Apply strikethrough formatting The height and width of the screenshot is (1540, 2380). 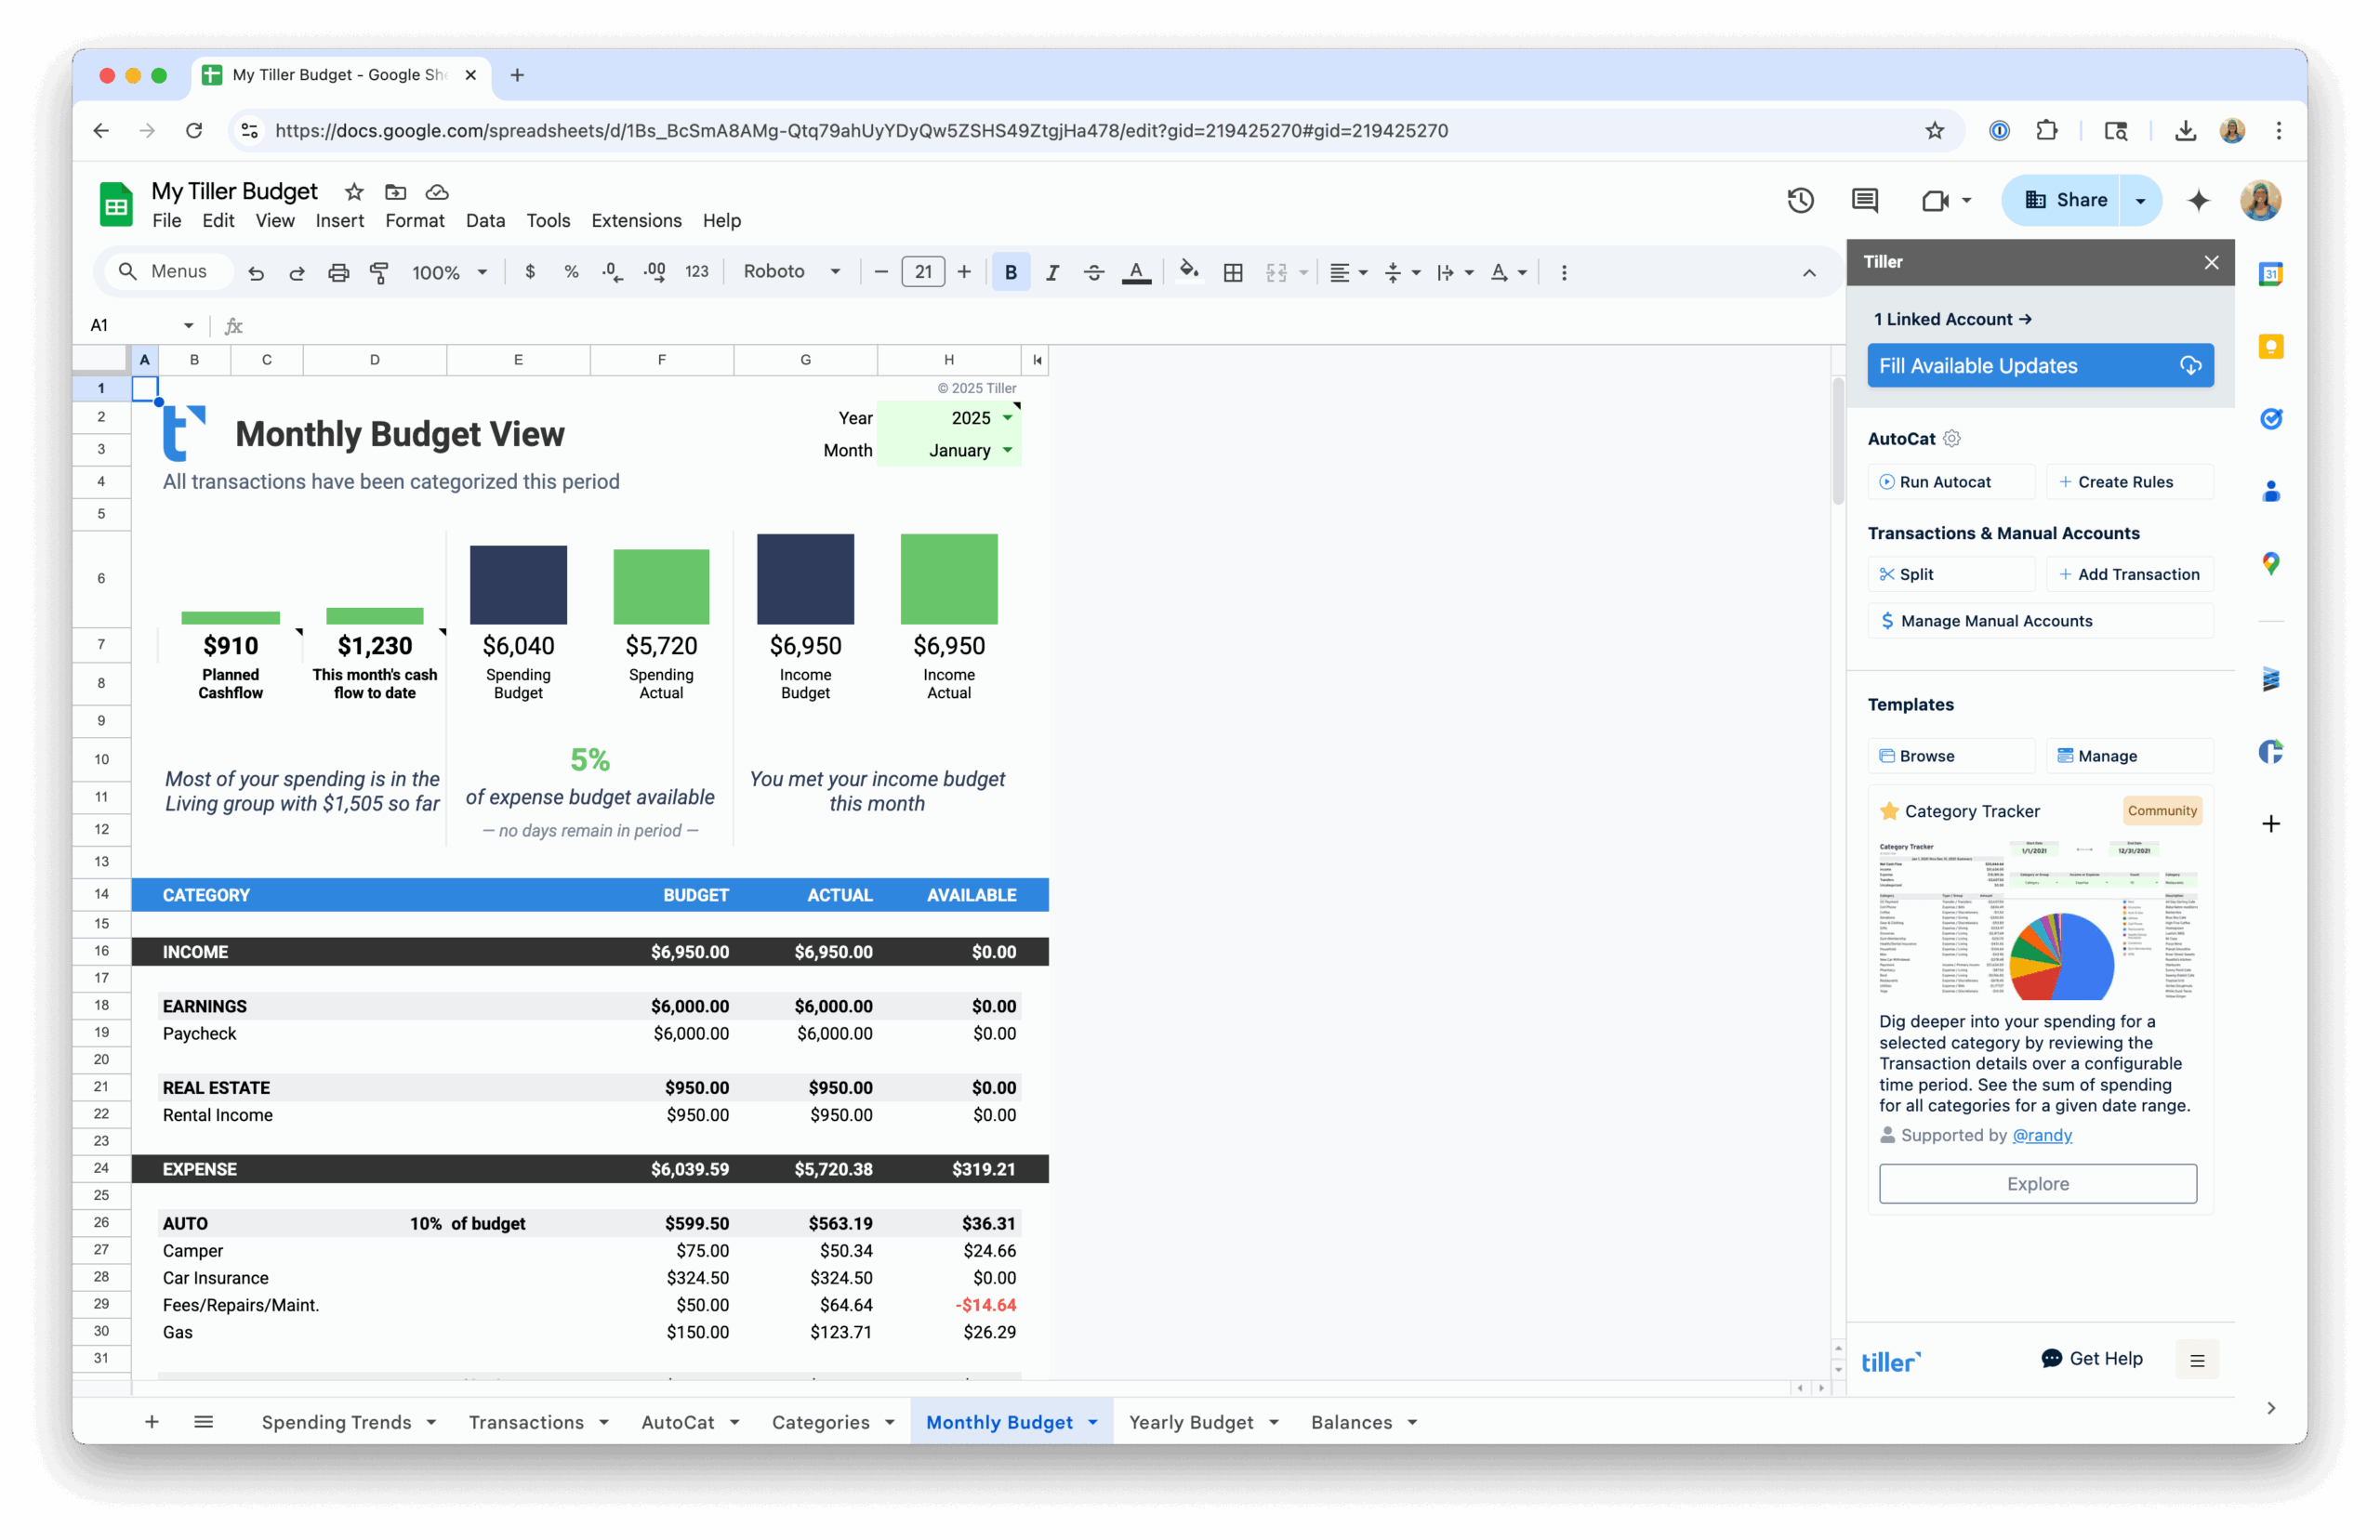(1094, 271)
